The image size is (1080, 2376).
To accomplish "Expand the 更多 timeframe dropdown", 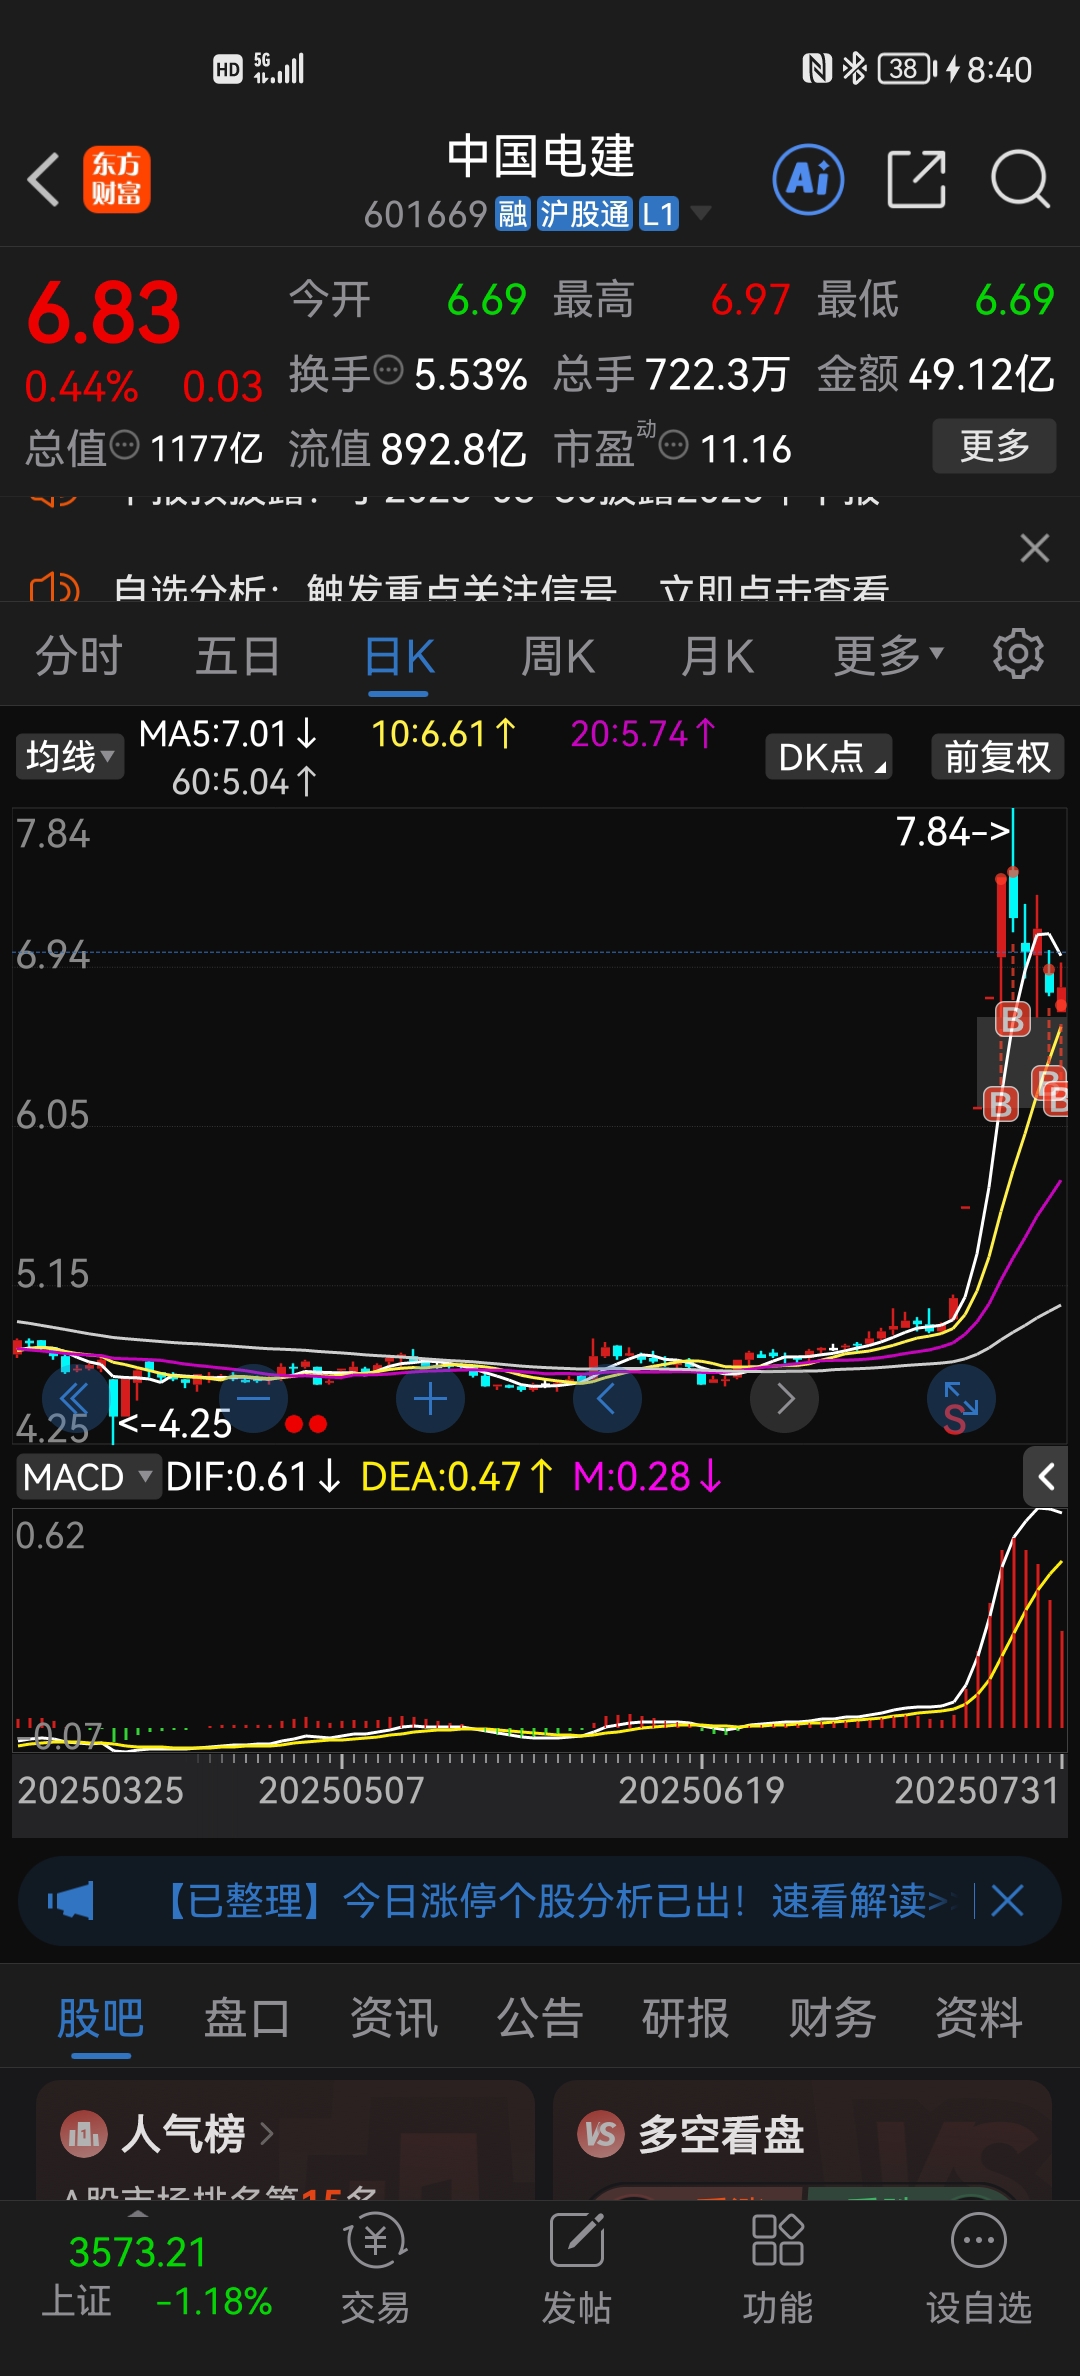I will (889, 655).
